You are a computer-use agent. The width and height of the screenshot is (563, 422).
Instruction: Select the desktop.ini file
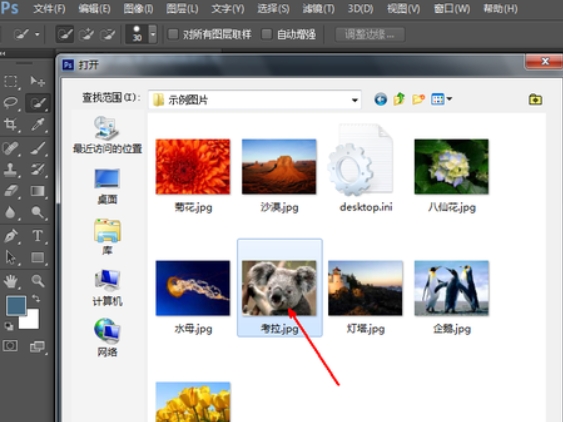(x=365, y=168)
